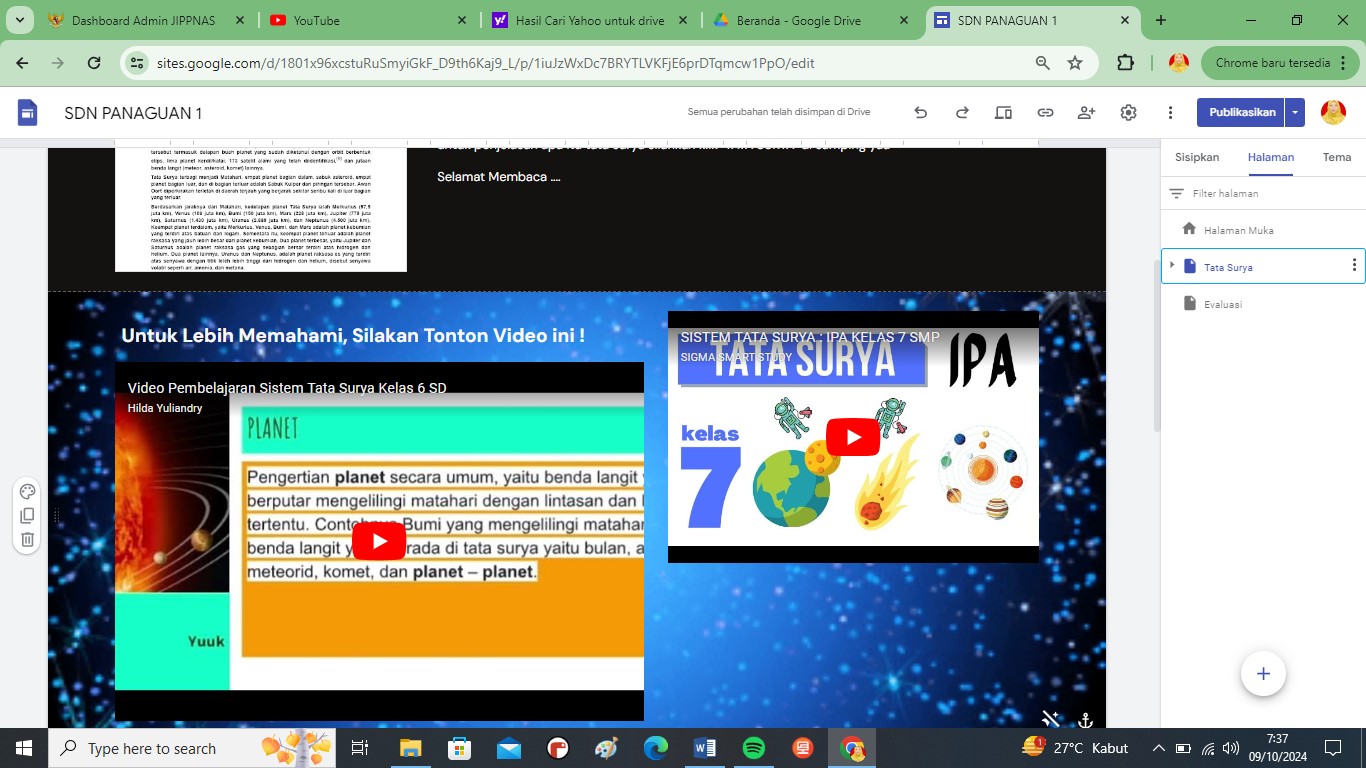Open the device preview icon
Image resolution: width=1366 pixels, height=768 pixels.
(x=1003, y=113)
